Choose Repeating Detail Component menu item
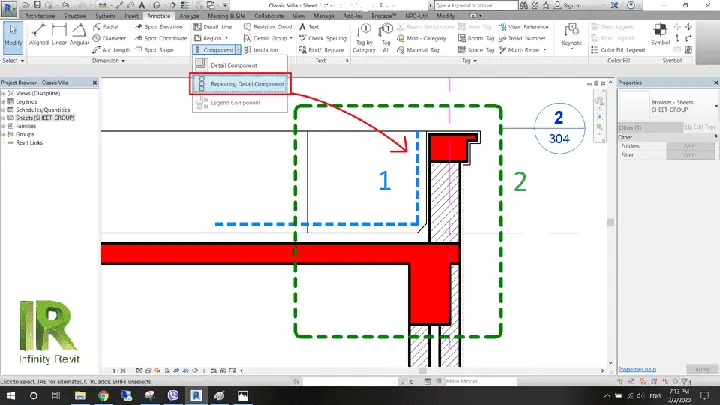720x405 pixels. (x=240, y=84)
